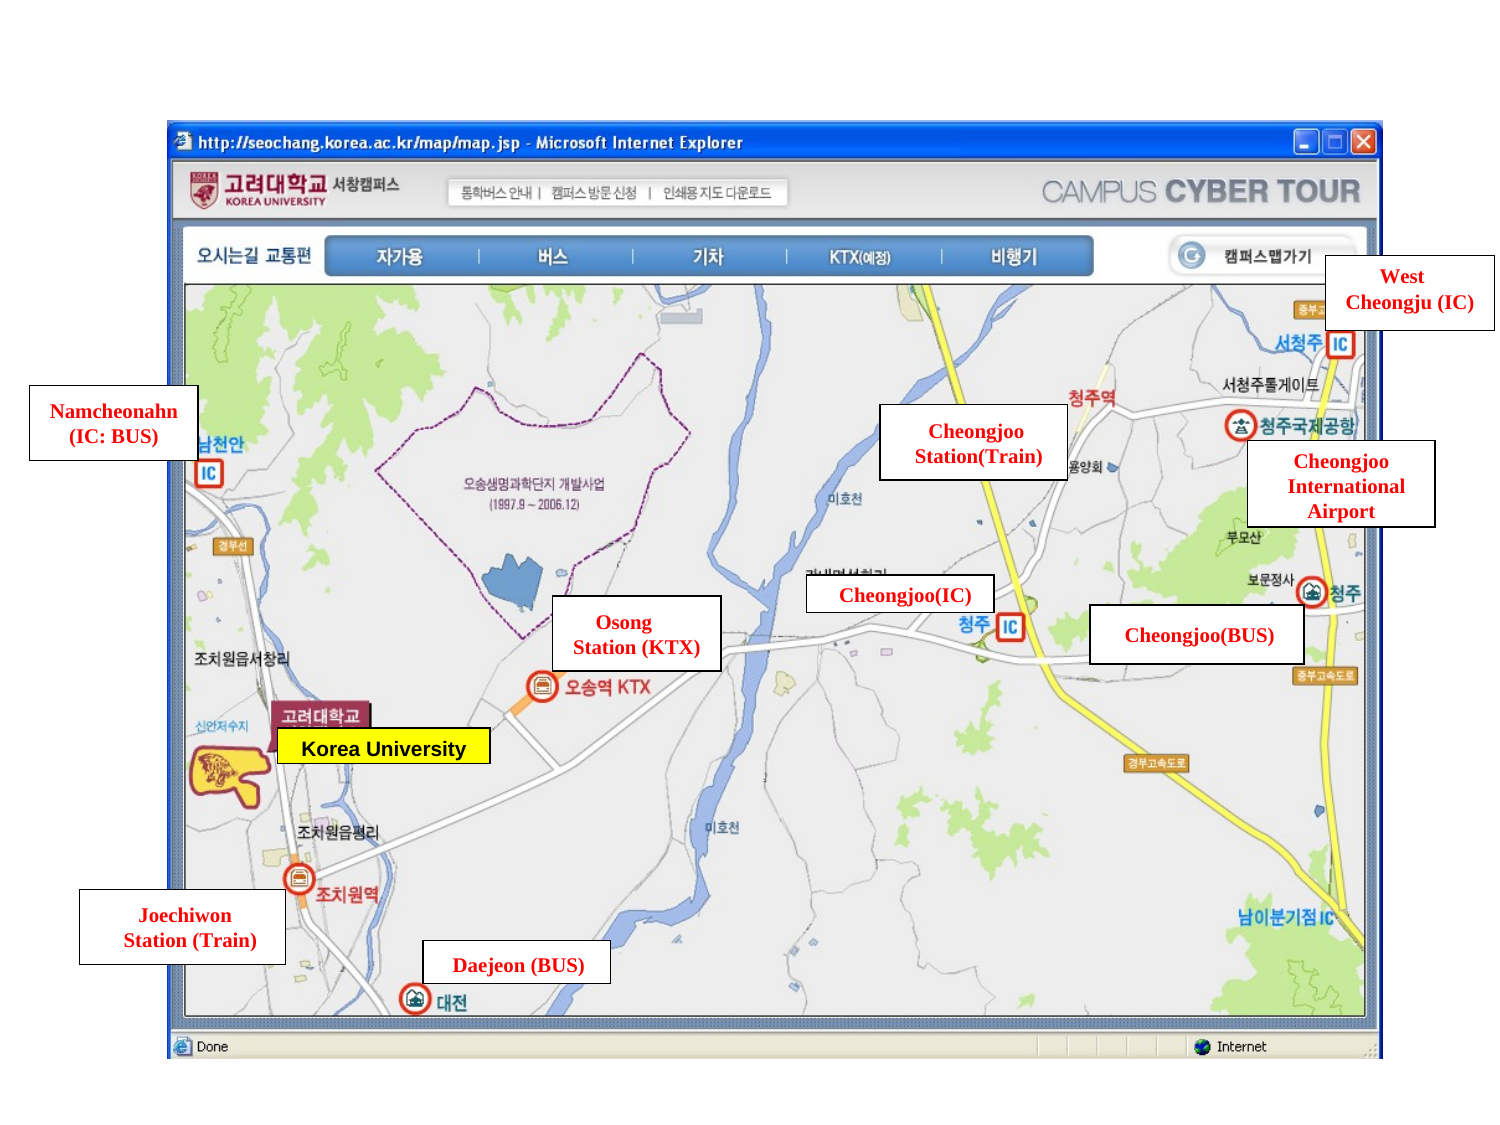Open the 버스 transport tab
The image size is (1500, 1125).
[553, 257]
